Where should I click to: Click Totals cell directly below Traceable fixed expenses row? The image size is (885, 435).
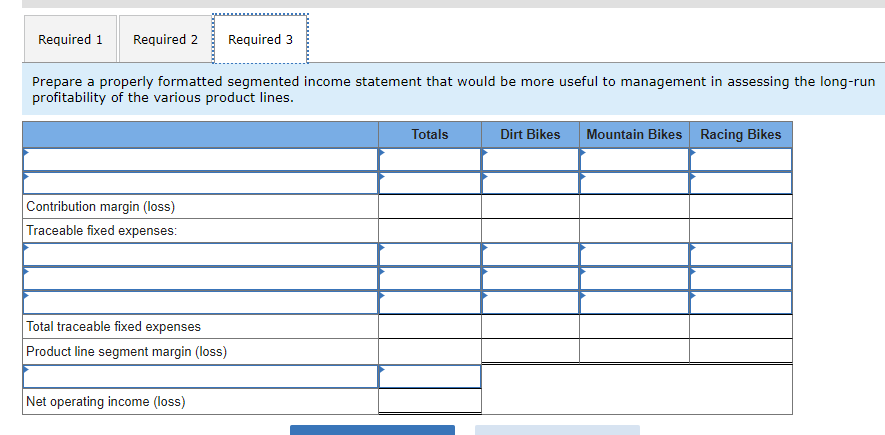pos(430,255)
